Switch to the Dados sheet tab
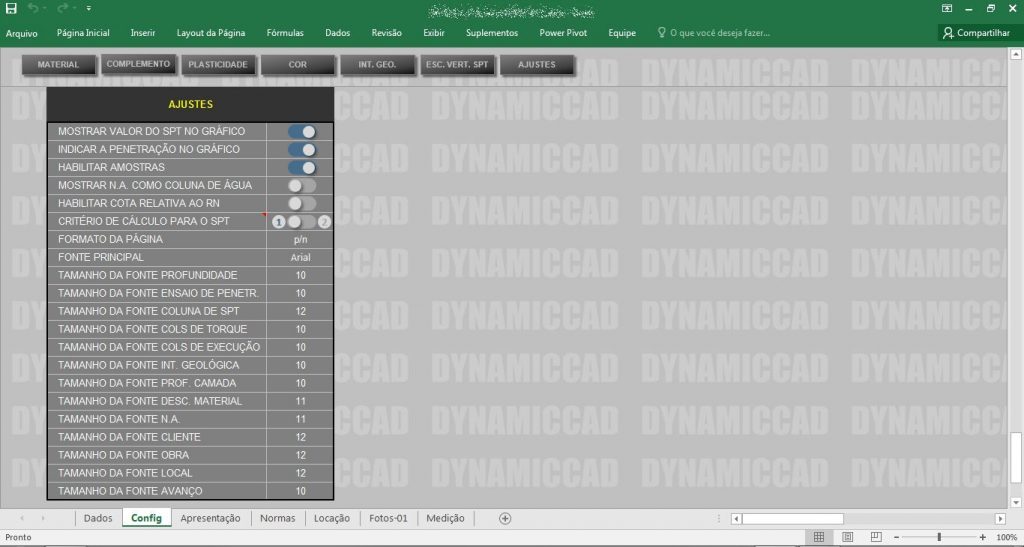 pyautogui.click(x=98, y=518)
